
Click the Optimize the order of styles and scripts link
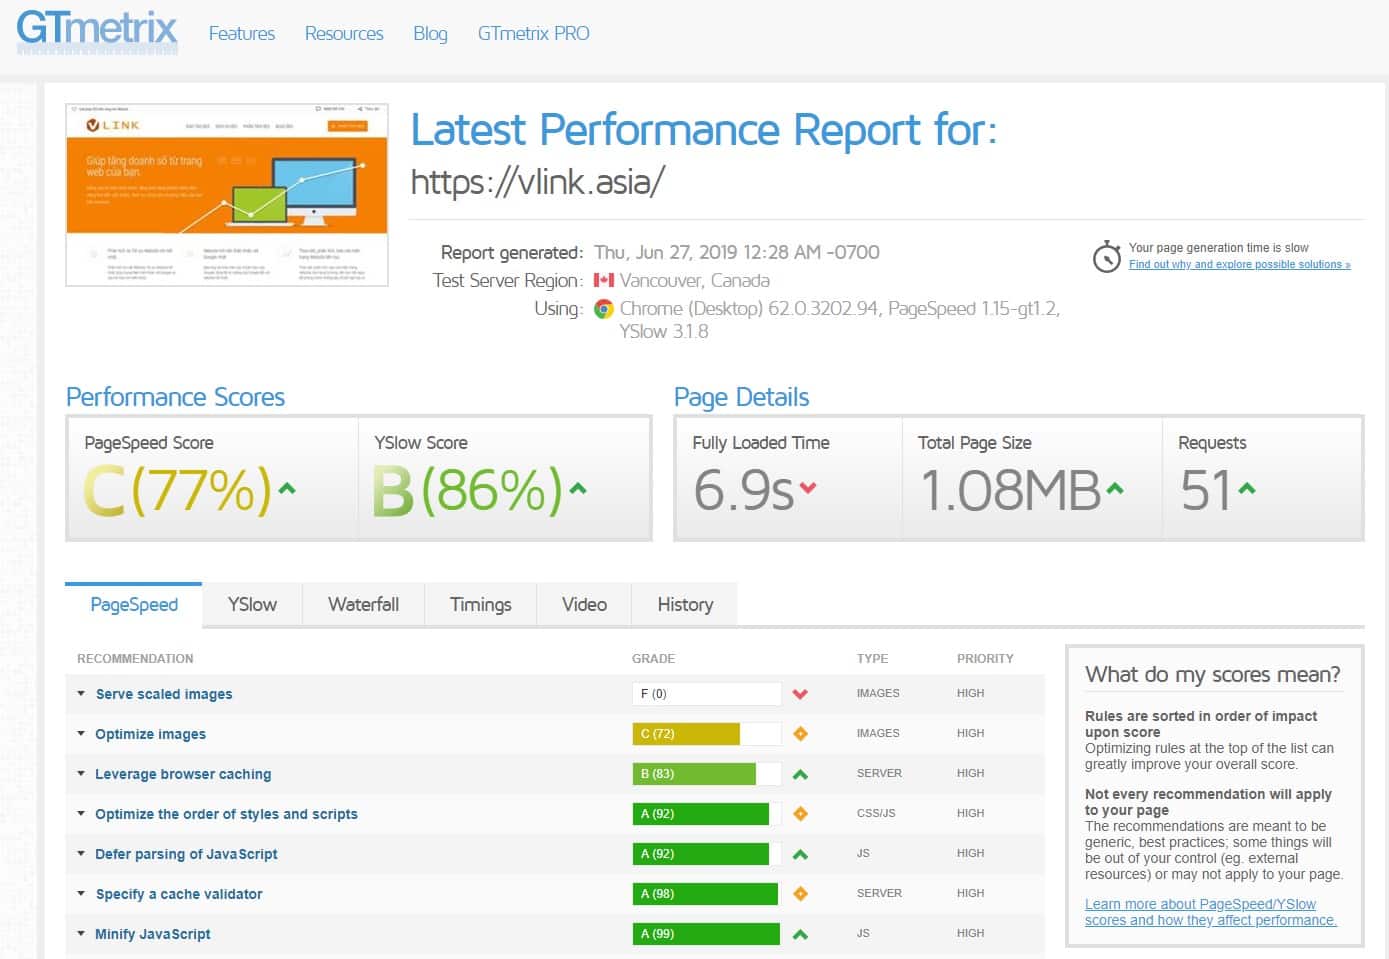pyautogui.click(x=226, y=814)
